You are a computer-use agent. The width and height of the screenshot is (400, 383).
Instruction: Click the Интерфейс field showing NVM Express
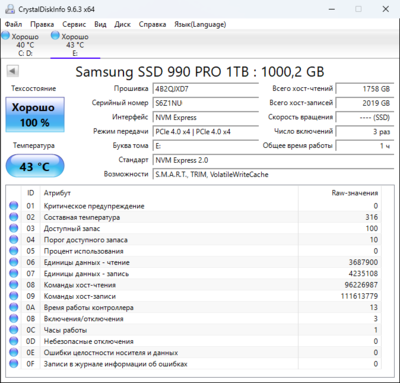[x=206, y=117]
